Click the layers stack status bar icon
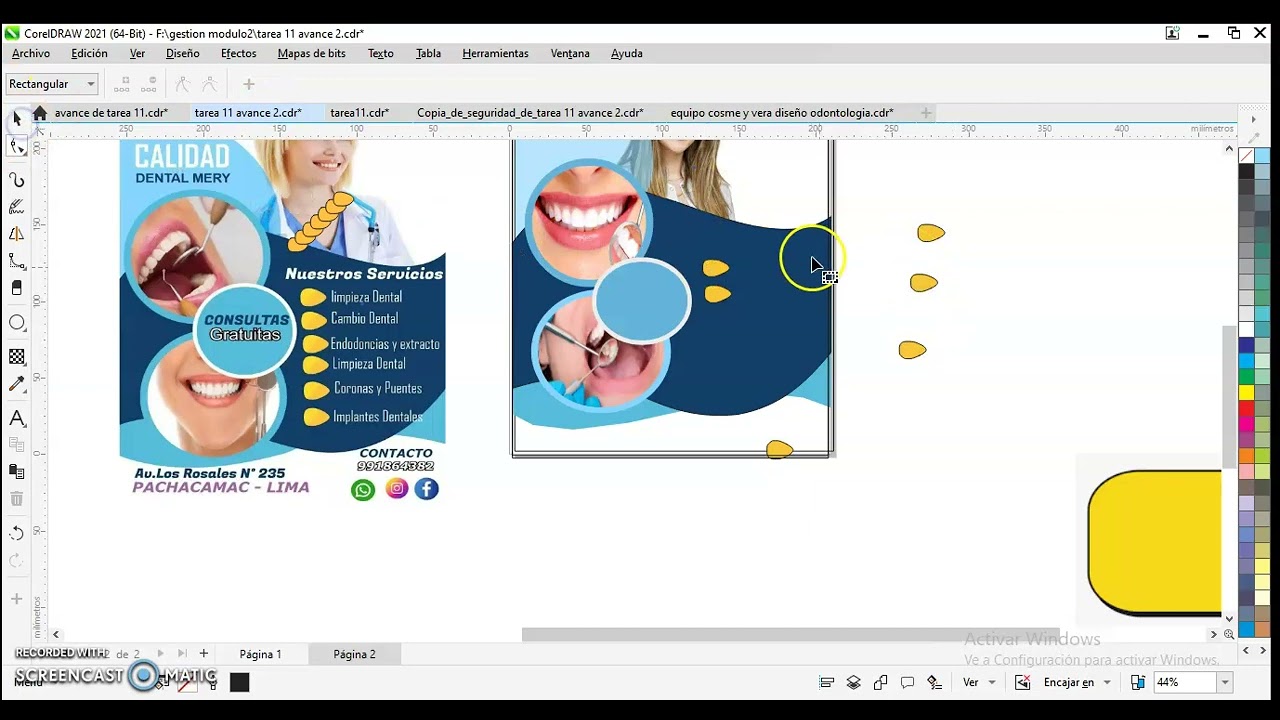The width and height of the screenshot is (1280, 720). pyautogui.click(x=854, y=682)
